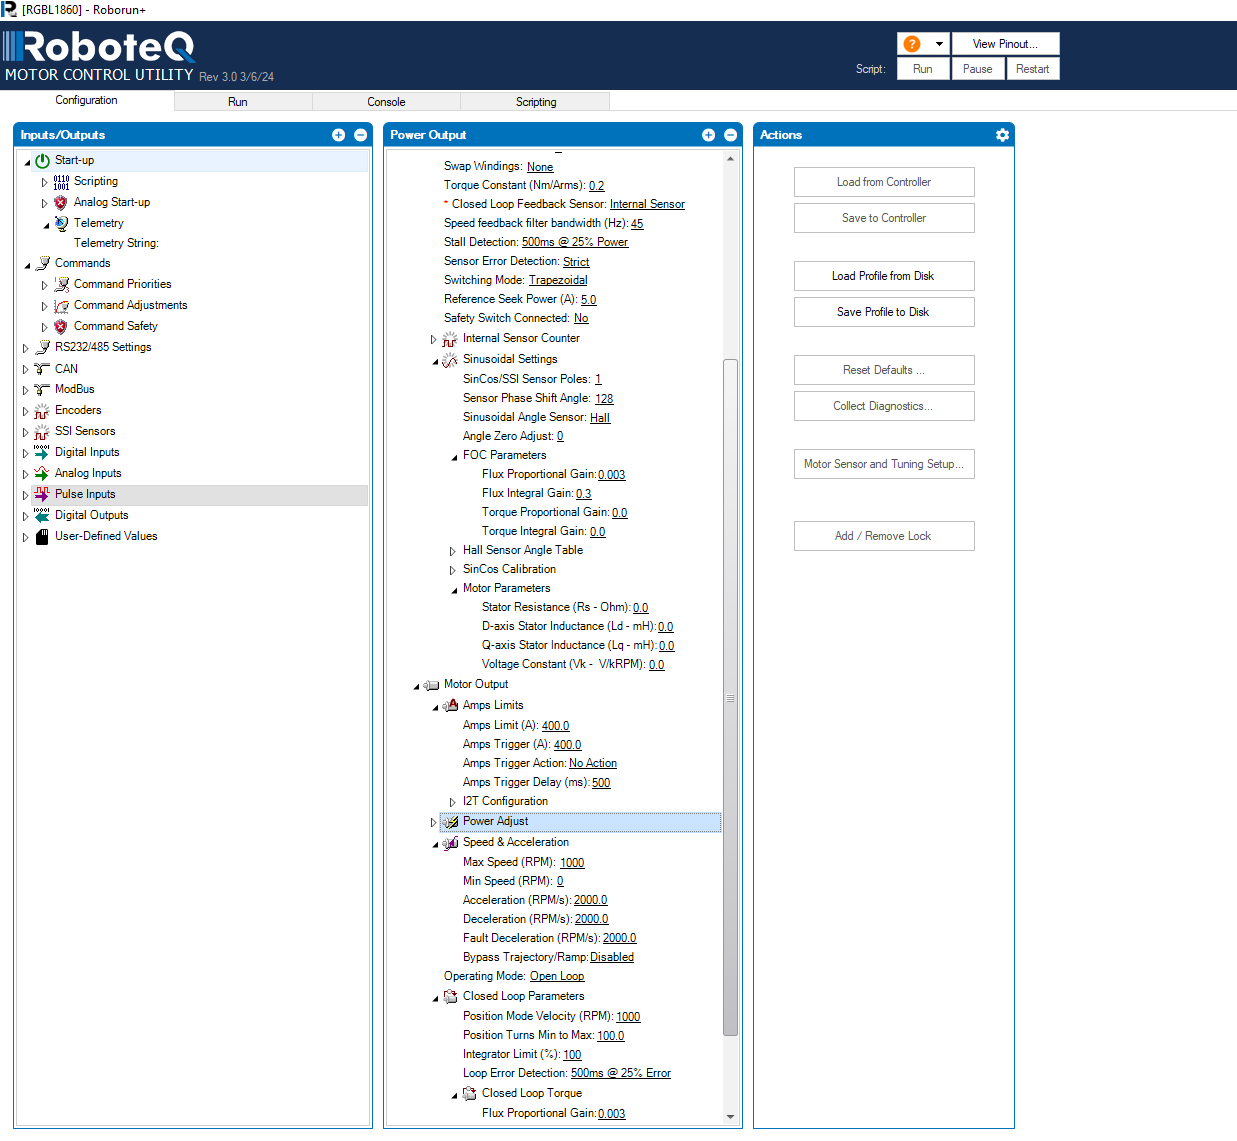
Task: Click the SSI Sensors icon
Action: [x=42, y=432]
